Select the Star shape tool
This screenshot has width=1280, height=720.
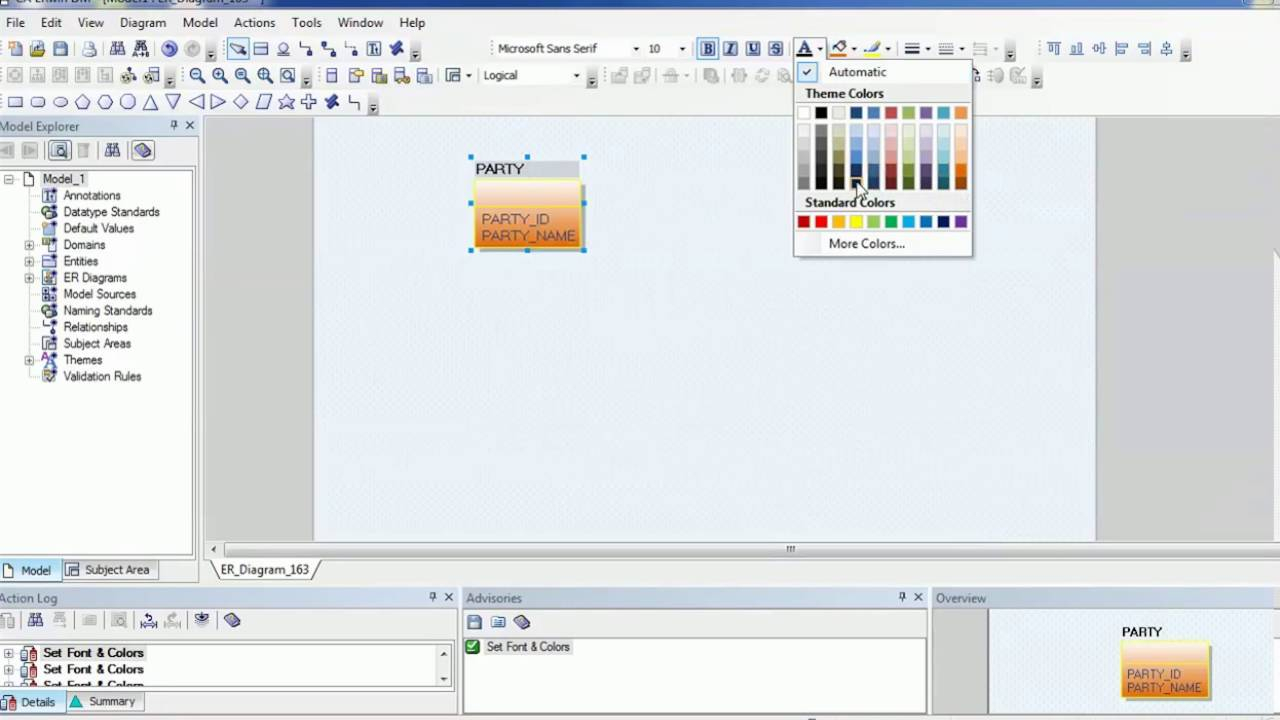point(288,101)
